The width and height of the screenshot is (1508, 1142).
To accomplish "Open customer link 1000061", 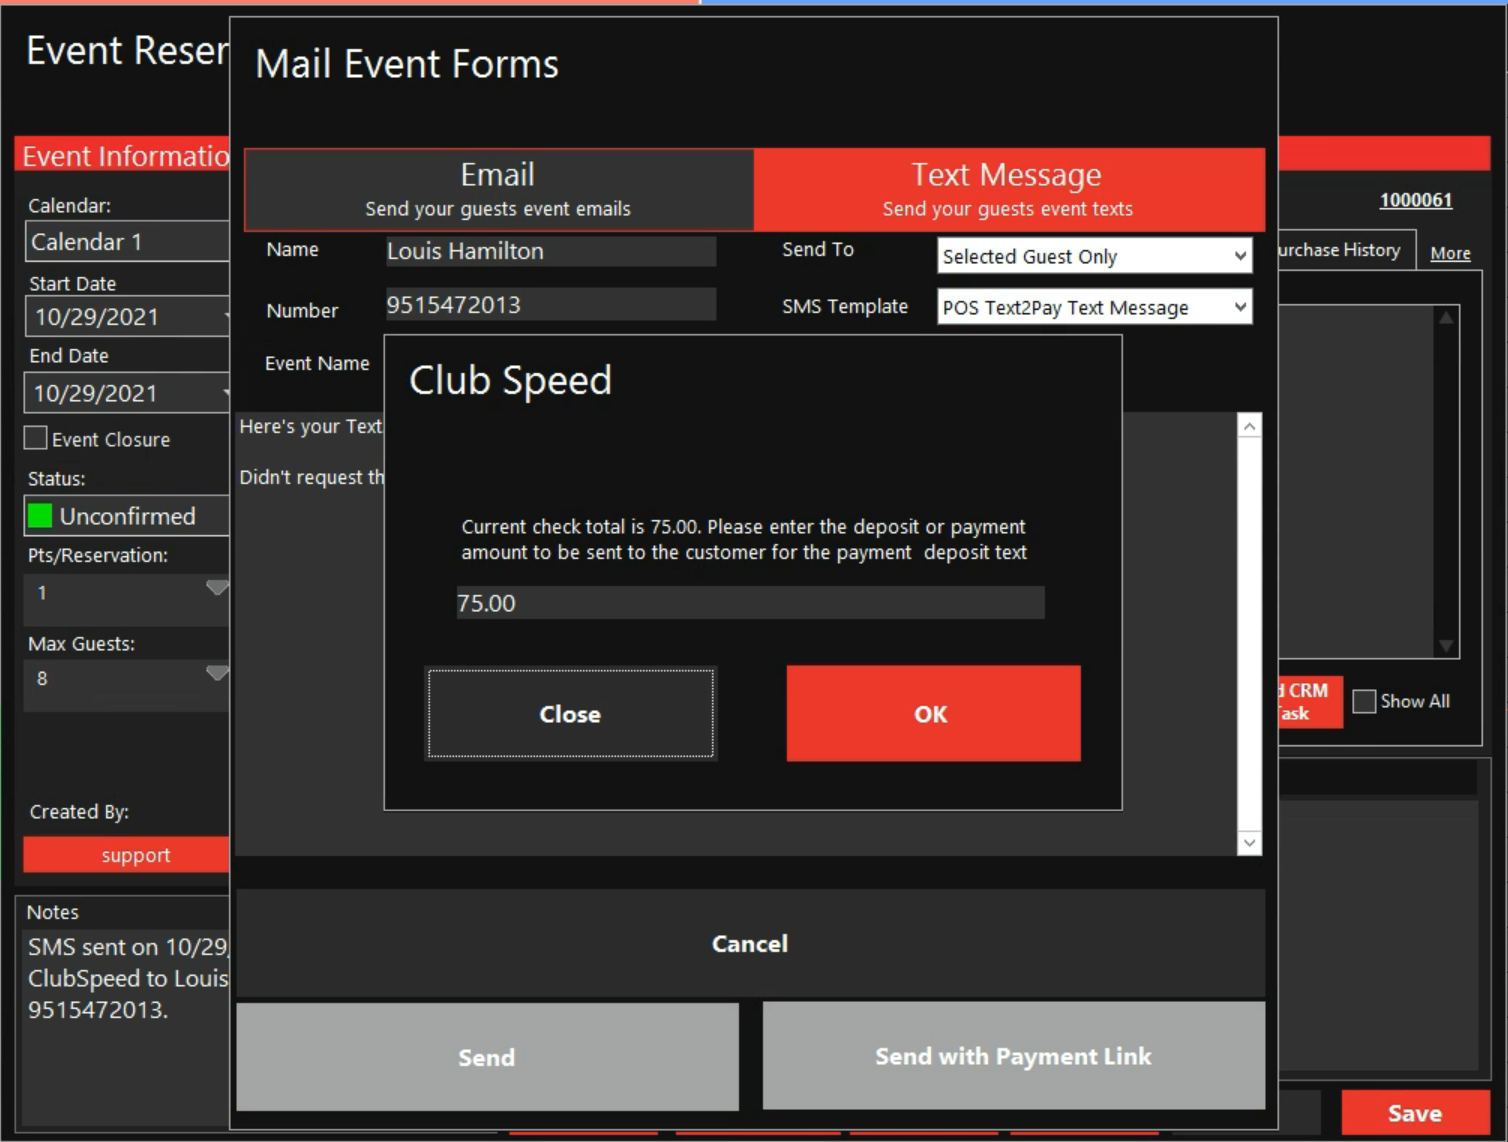I will pos(1416,200).
